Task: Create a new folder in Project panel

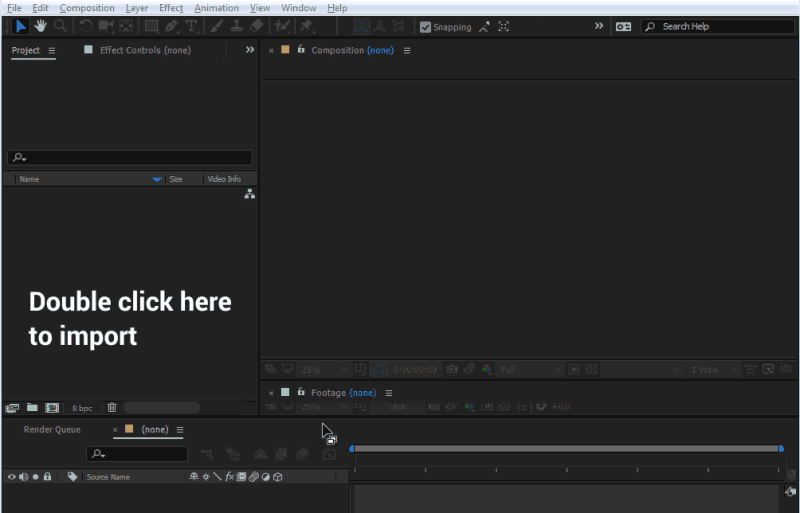Action: click(x=32, y=407)
